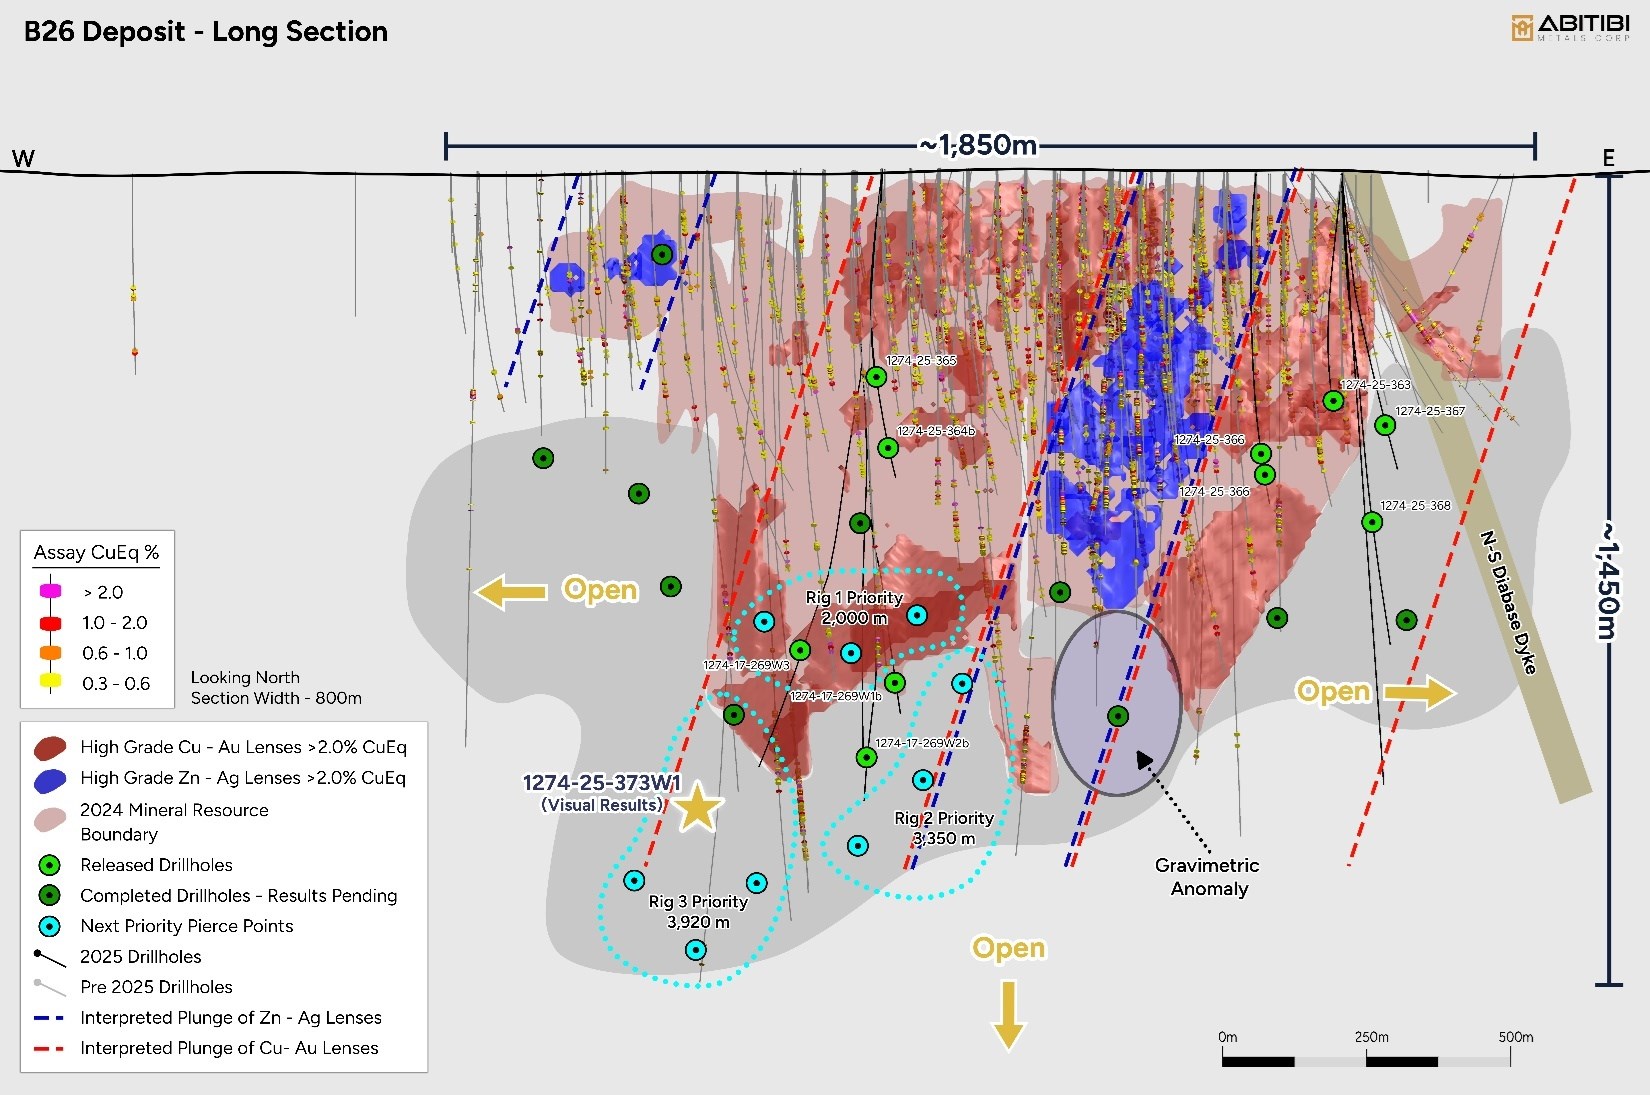Image resolution: width=1650 pixels, height=1095 pixels.
Task: Click the green marker for drillhole 1274-25-367
Action: [x=1385, y=425]
